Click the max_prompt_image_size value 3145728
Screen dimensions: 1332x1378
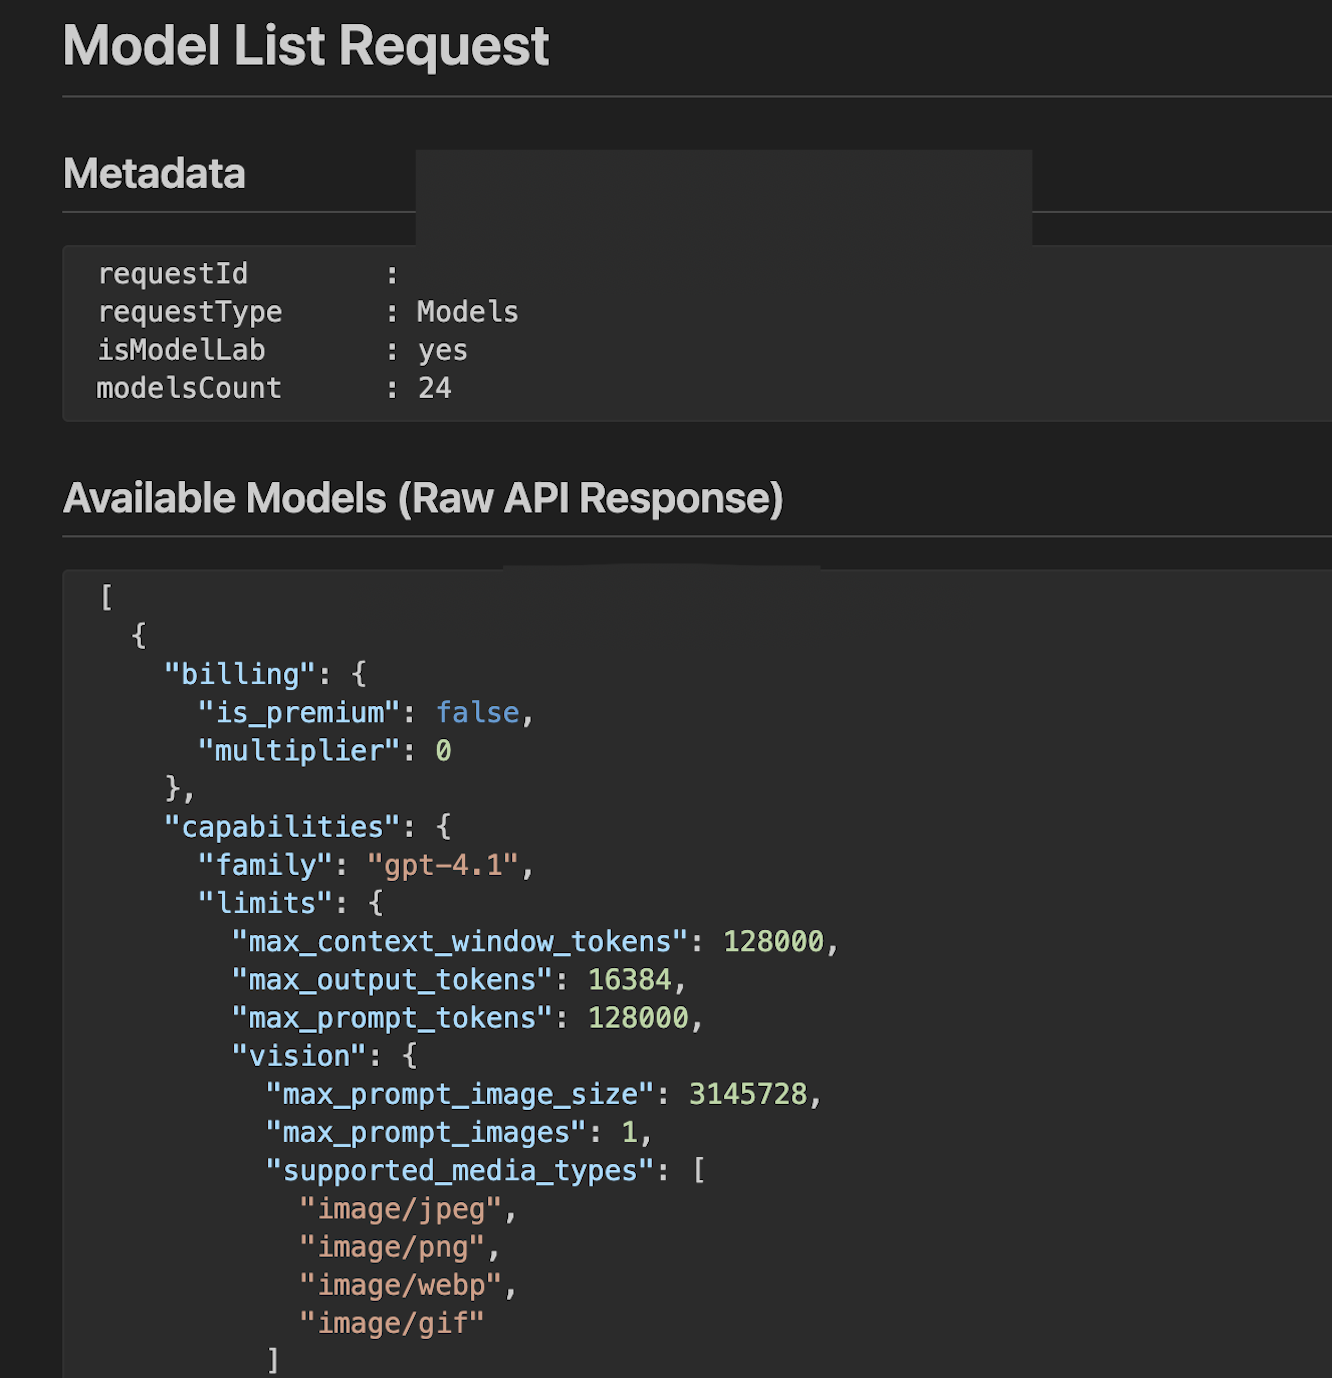tap(747, 1094)
